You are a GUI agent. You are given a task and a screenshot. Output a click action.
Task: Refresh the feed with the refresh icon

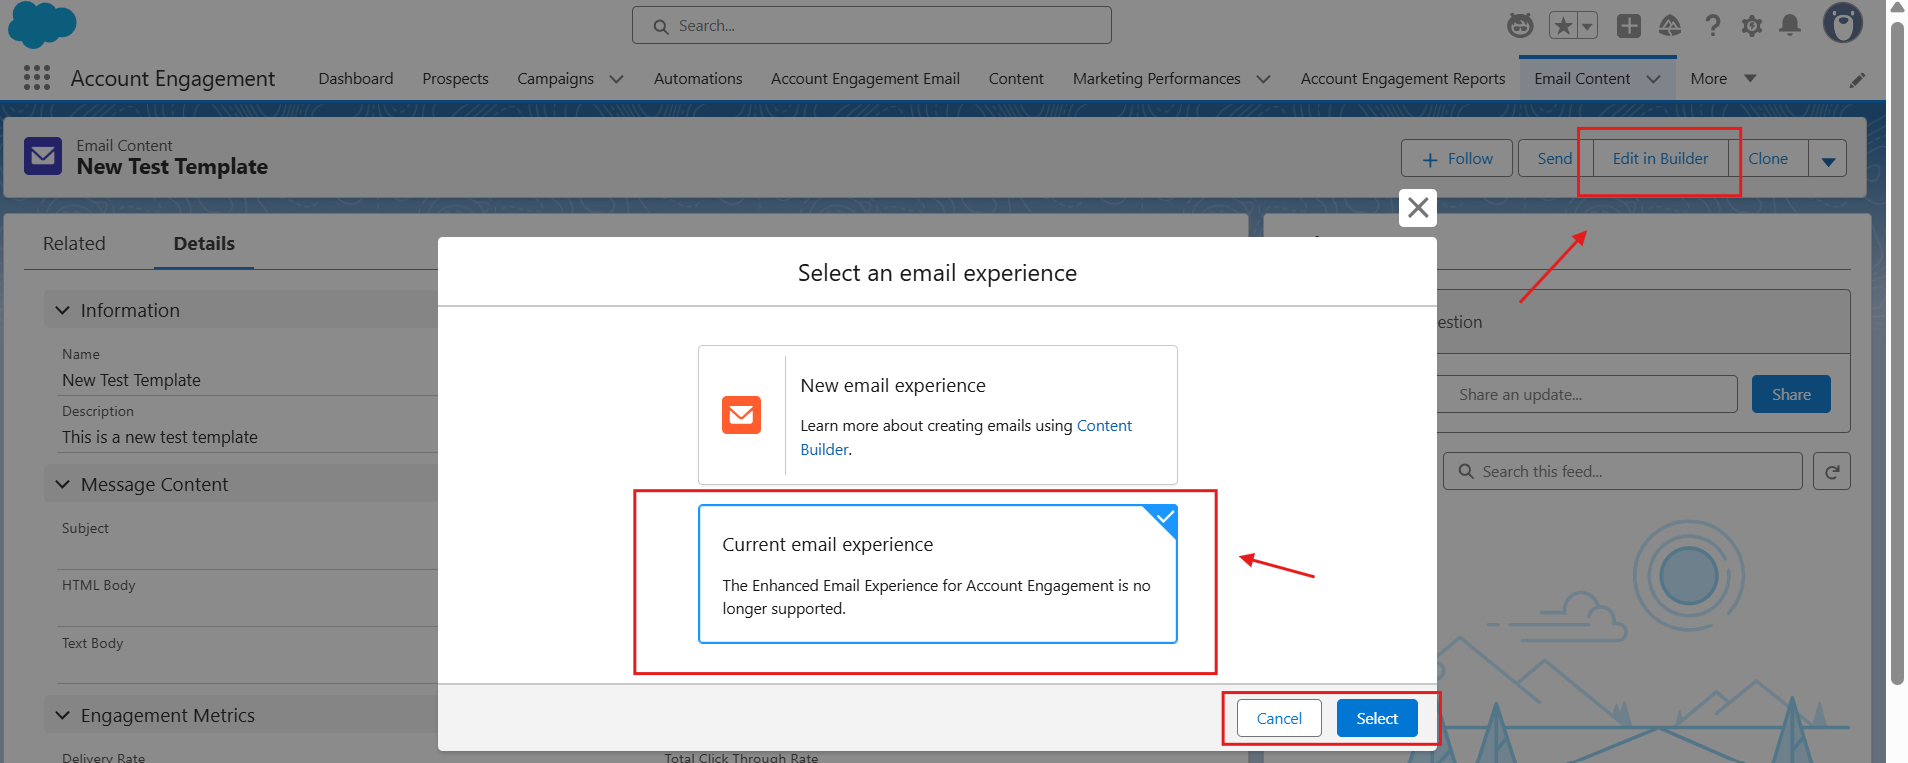point(1832,472)
